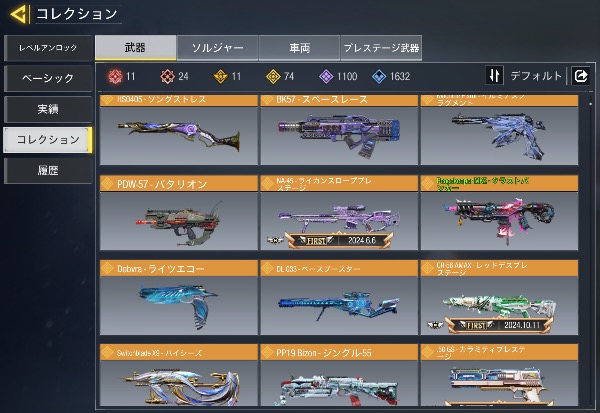Select the red mythic rarity icon filter
The image size is (600, 413).
(115, 77)
